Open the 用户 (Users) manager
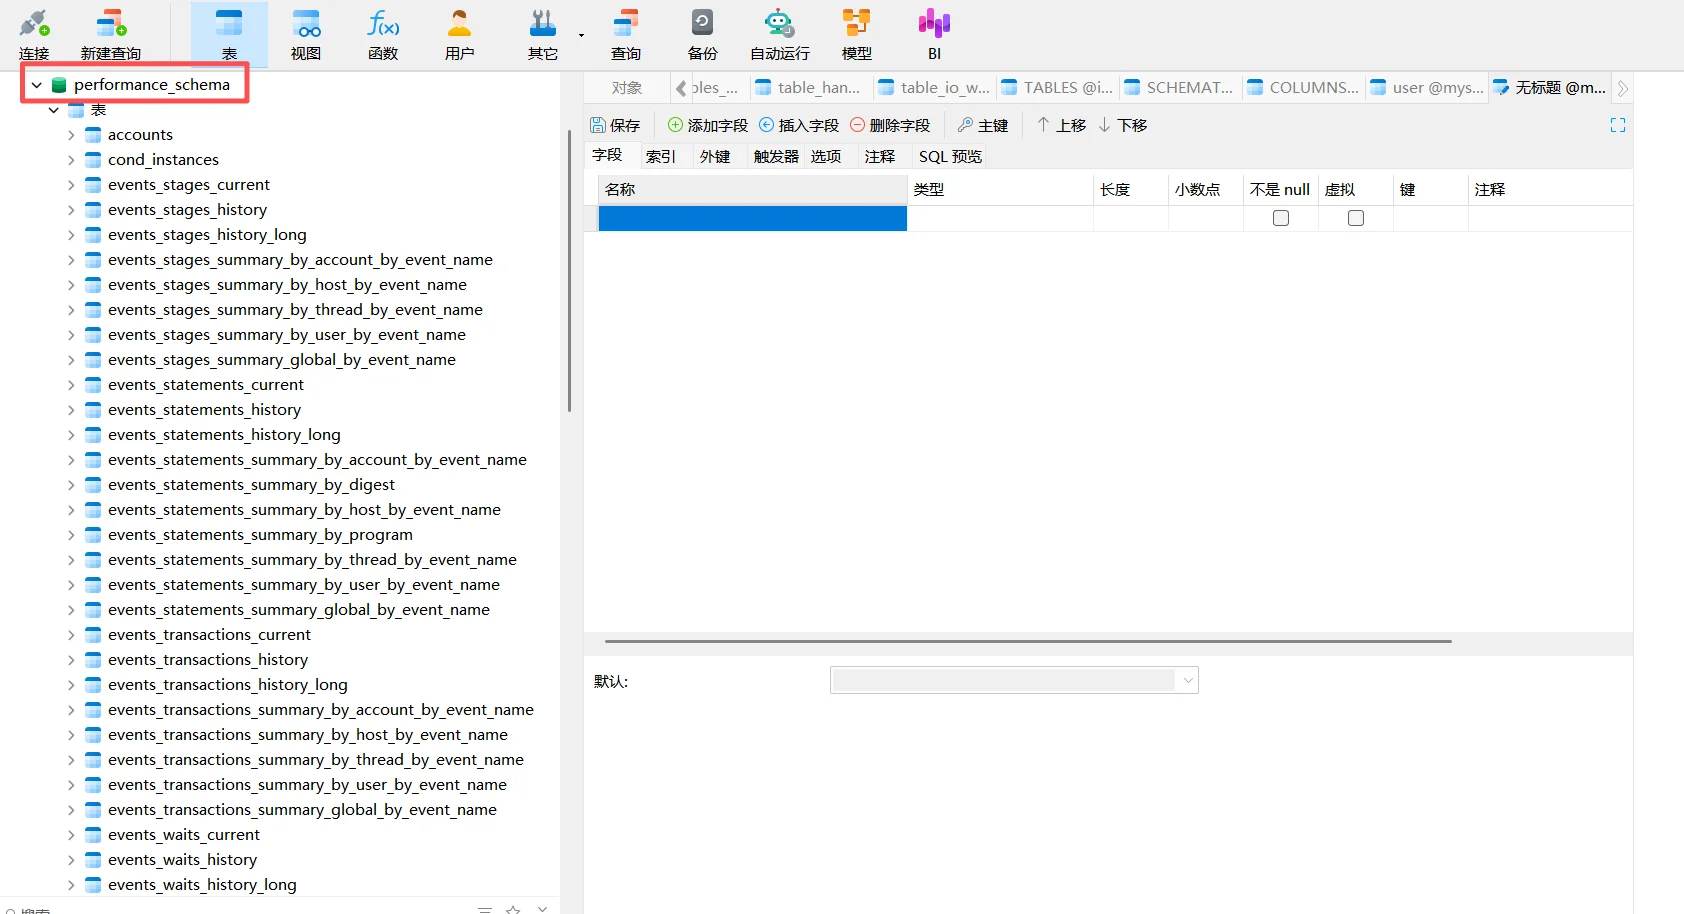Image resolution: width=1684 pixels, height=914 pixels. [459, 34]
